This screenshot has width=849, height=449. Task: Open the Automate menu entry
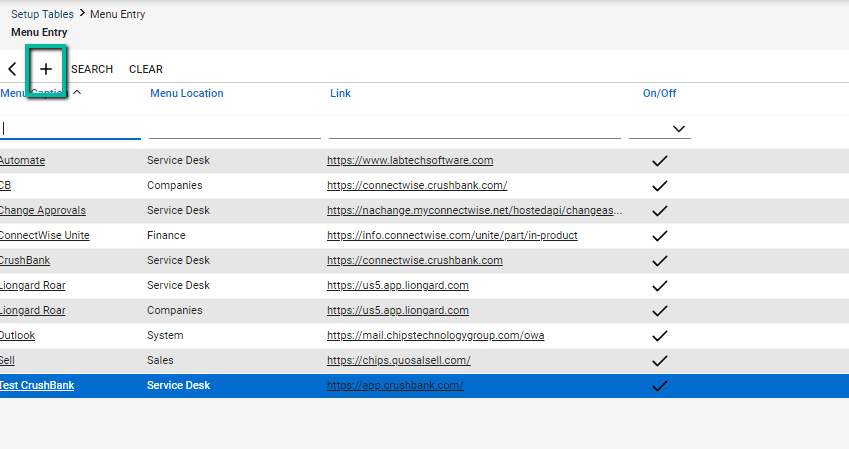coord(22,160)
